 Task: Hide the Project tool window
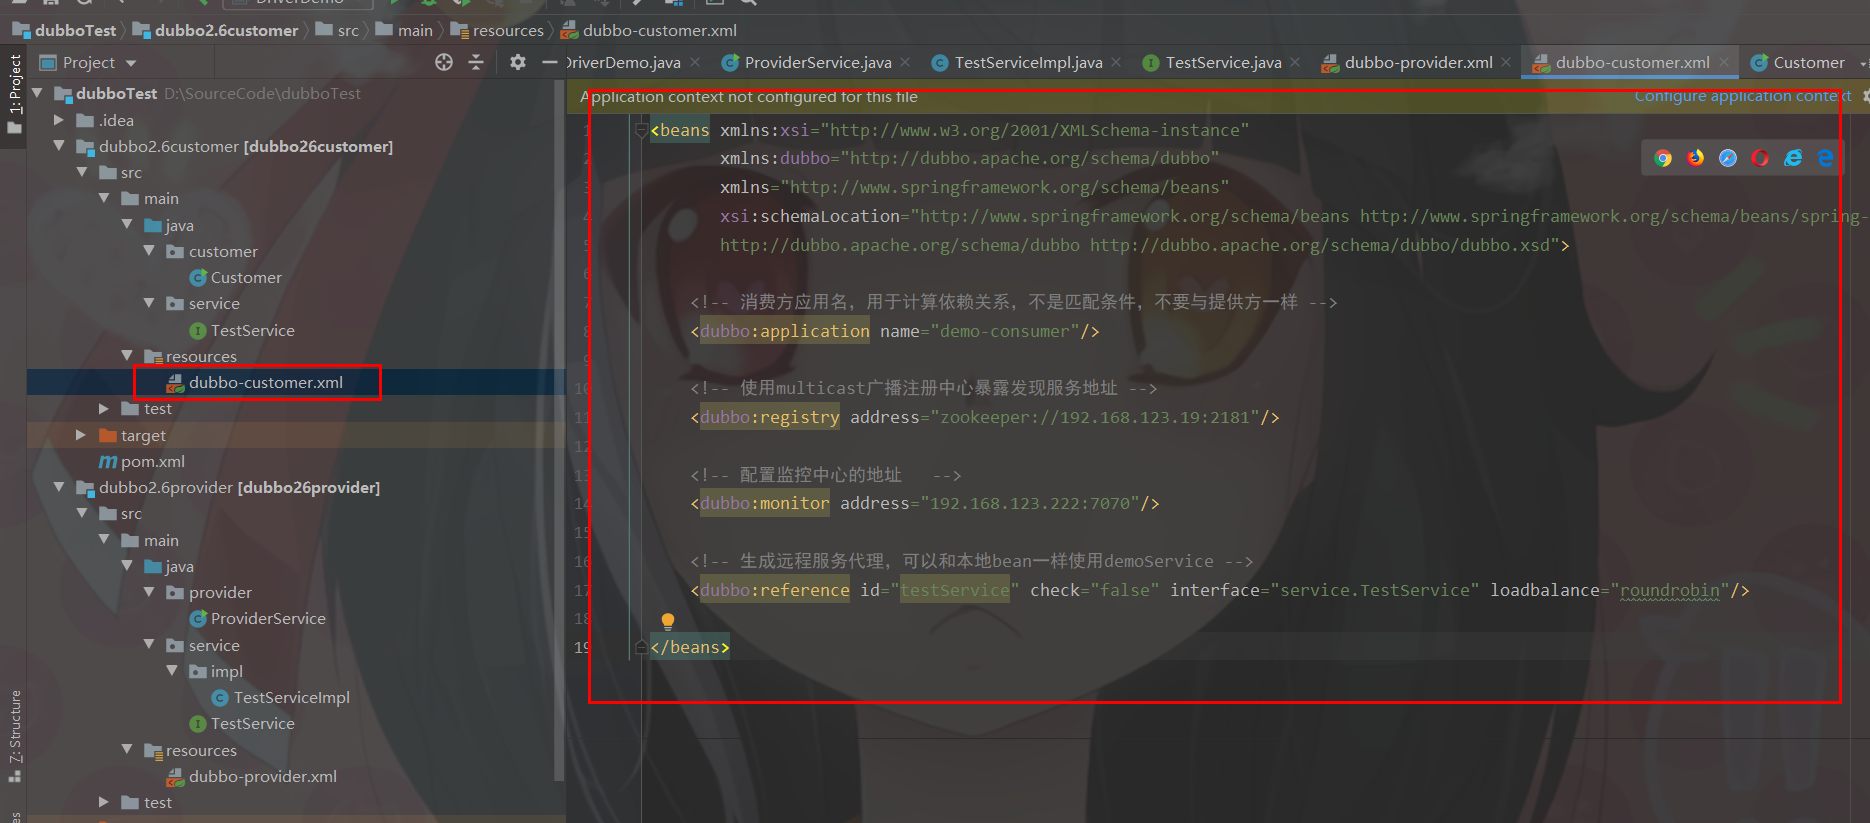coord(549,62)
